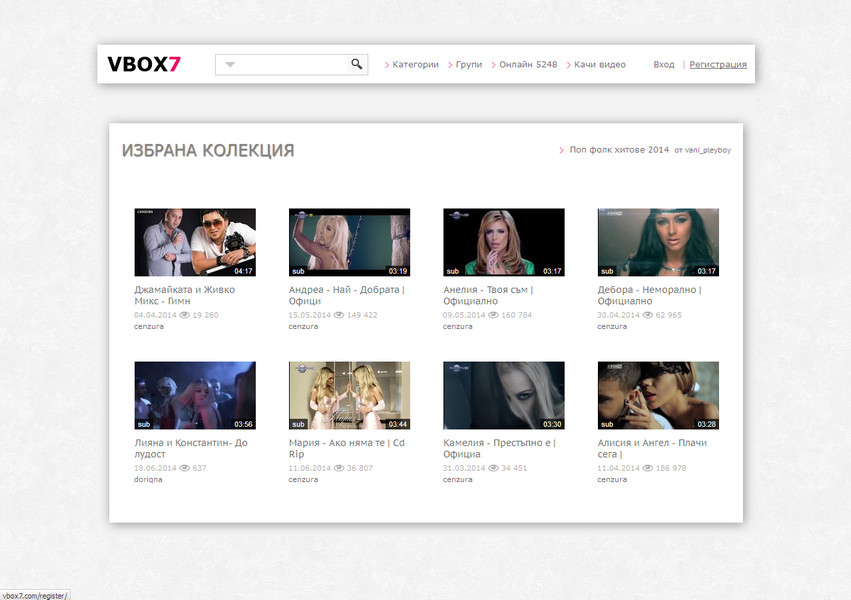The height and width of the screenshot is (600, 851).
Task: Click cenzura under Анелия - Твоя съм
Action: (x=456, y=325)
